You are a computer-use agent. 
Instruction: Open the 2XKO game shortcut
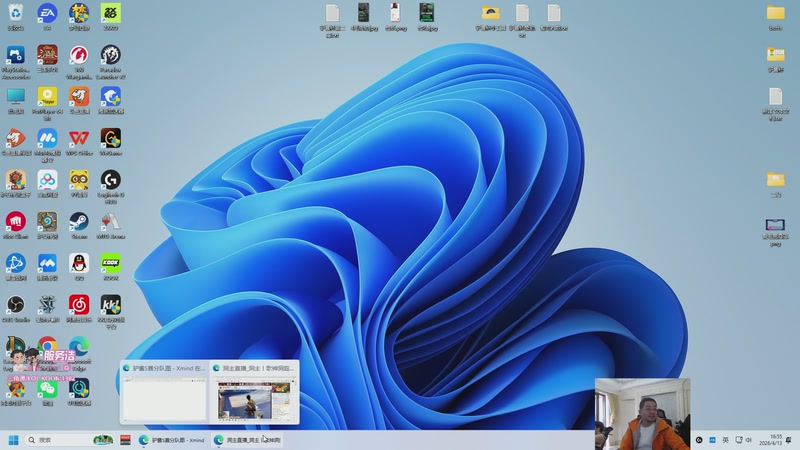click(x=111, y=15)
